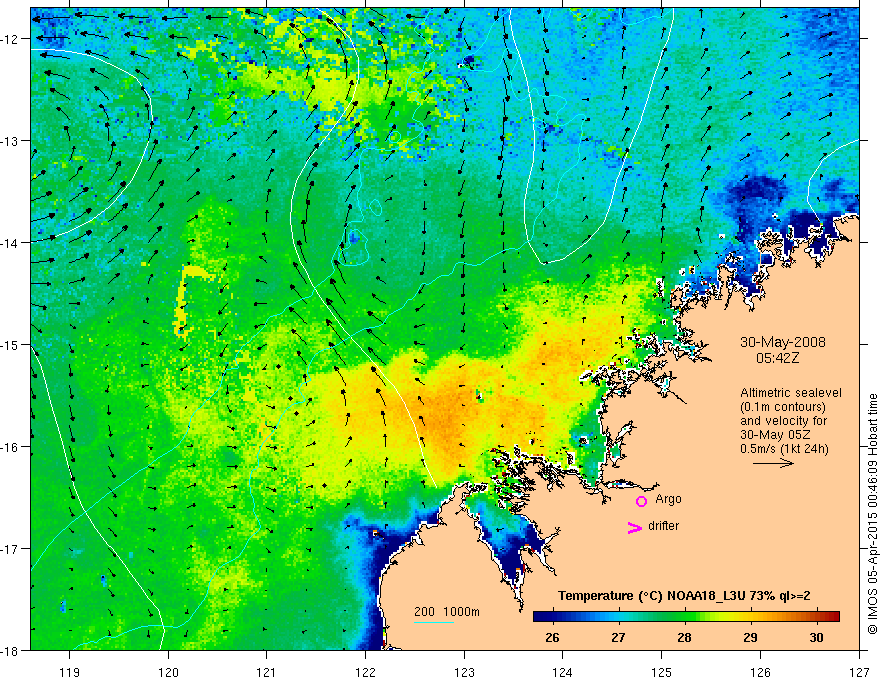This screenshot has width=880, height=680.
Task: Click the longitude axis label '125'
Action: pyautogui.click(x=662, y=672)
